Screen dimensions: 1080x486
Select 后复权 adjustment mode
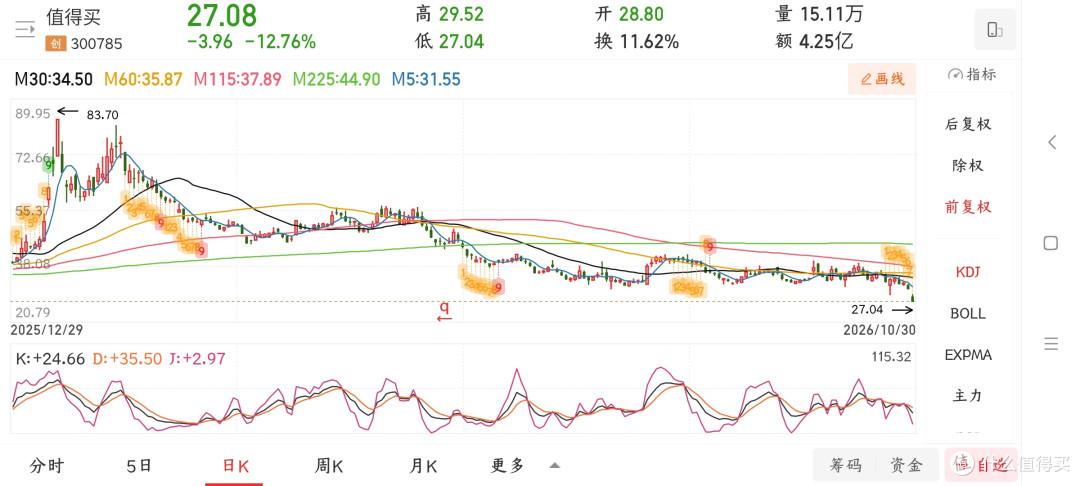(x=968, y=125)
